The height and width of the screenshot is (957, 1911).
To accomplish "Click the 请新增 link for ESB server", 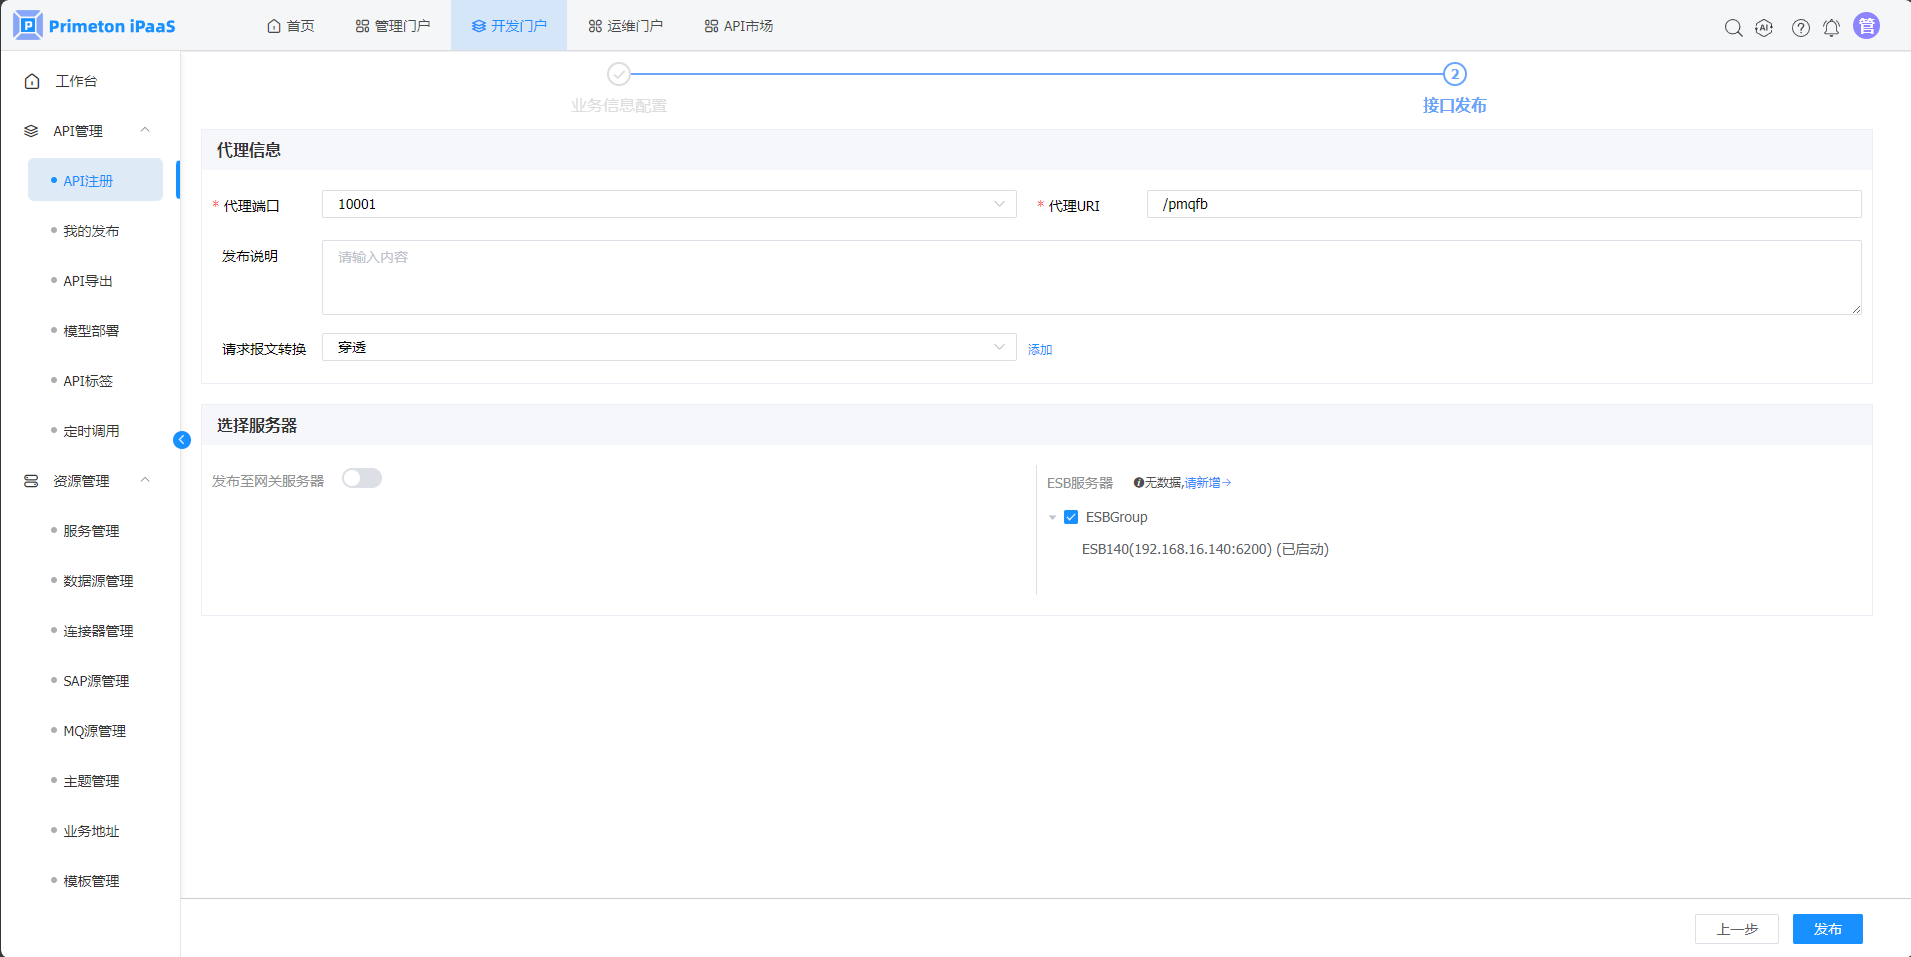I will tap(1207, 483).
